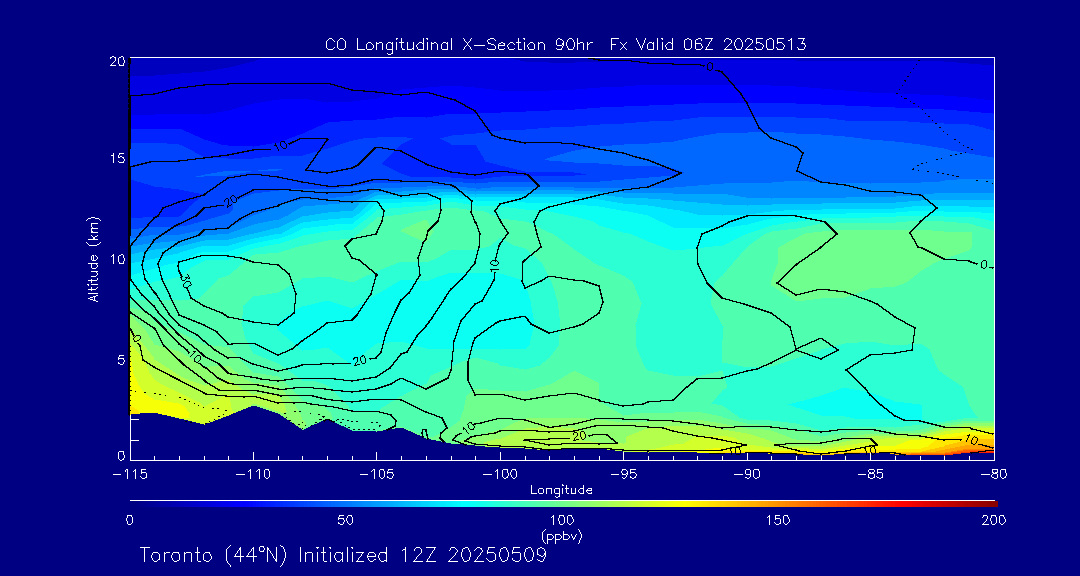Click the contour line label "30"
The width and height of the screenshot is (1080, 576).
(x=185, y=283)
